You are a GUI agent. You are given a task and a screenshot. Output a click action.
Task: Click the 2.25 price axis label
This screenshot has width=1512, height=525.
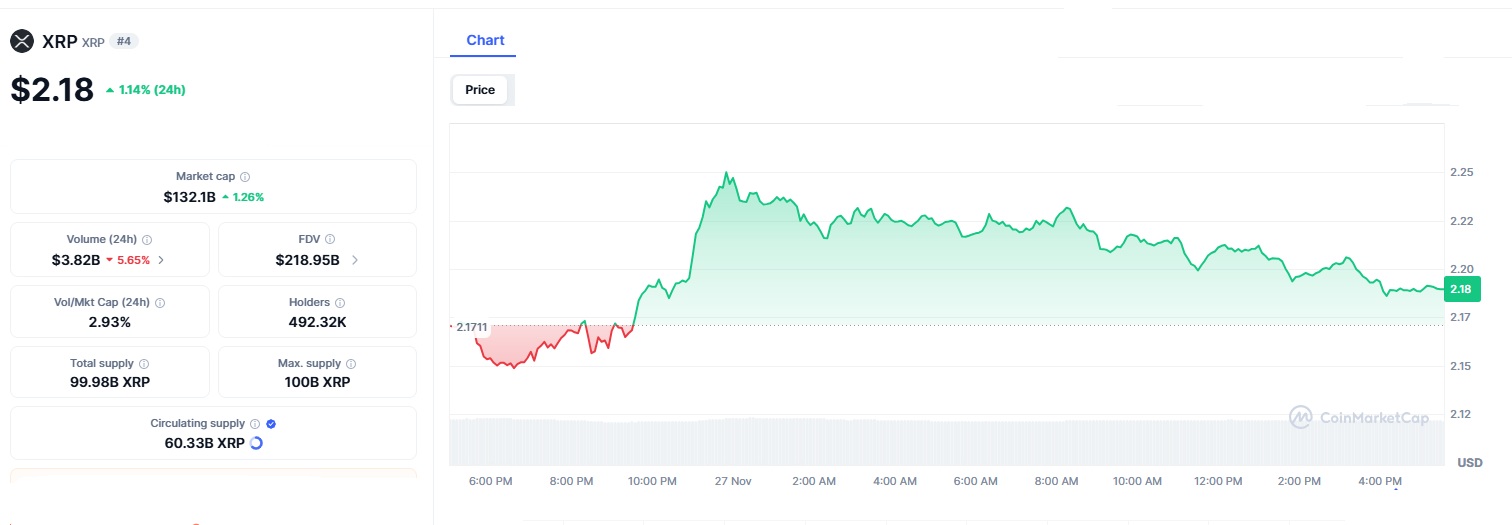tap(1461, 172)
